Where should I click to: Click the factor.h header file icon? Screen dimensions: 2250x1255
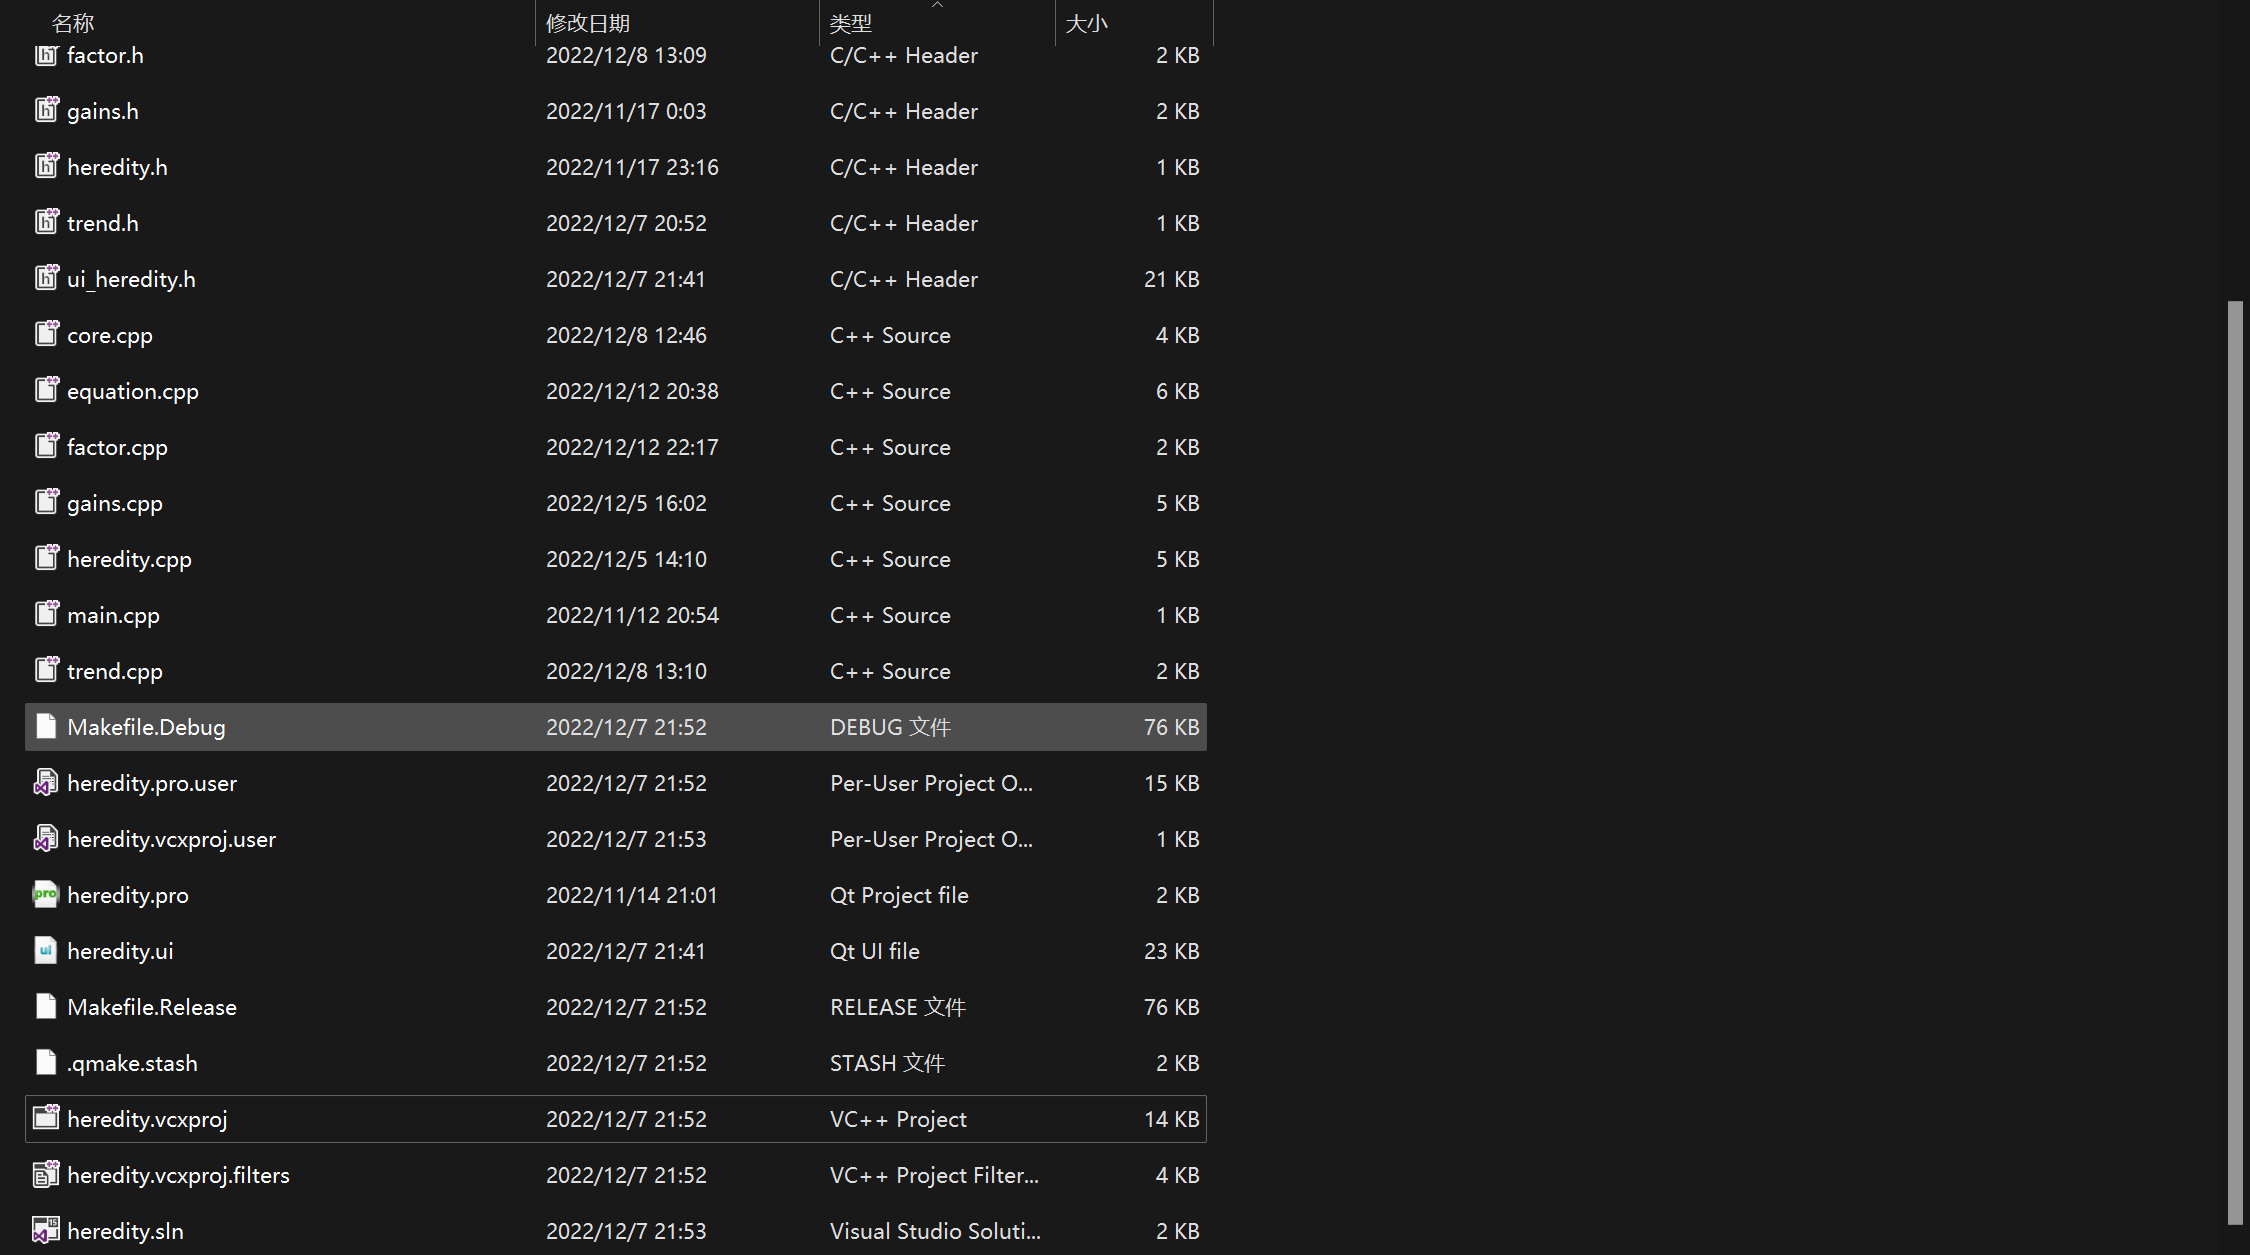point(46,54)
